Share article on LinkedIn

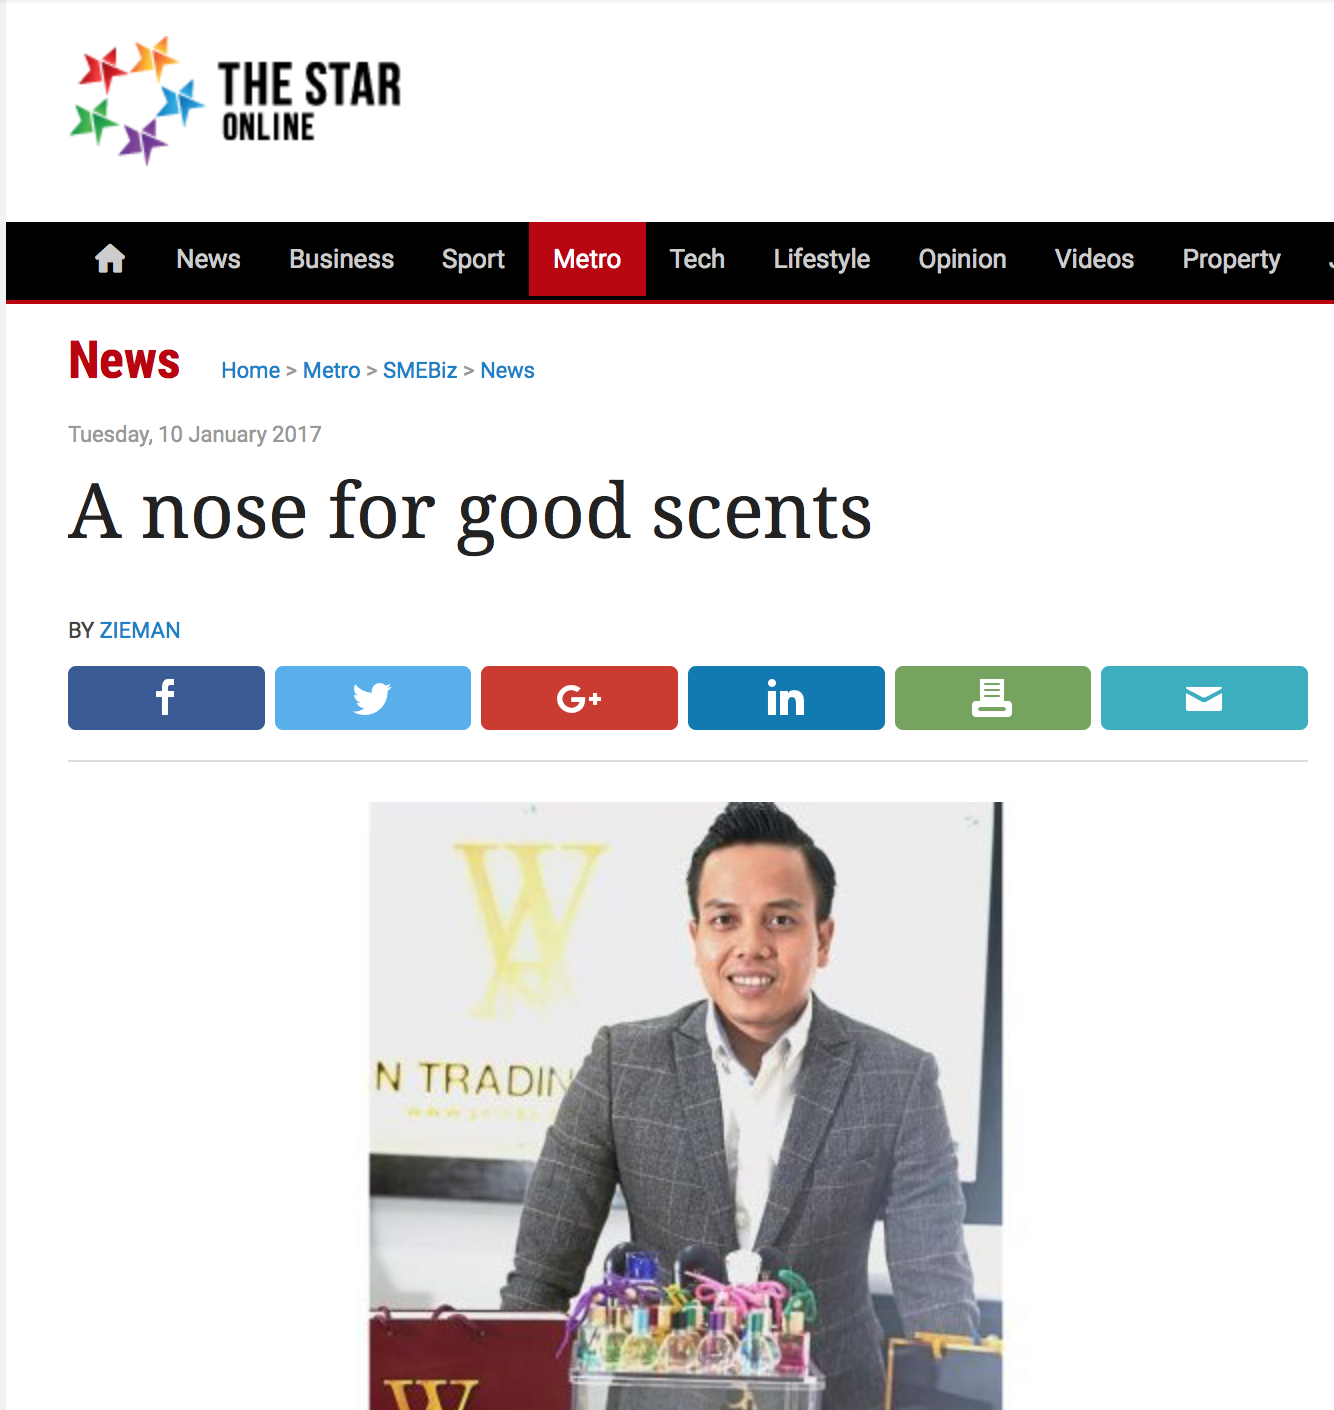786,698
